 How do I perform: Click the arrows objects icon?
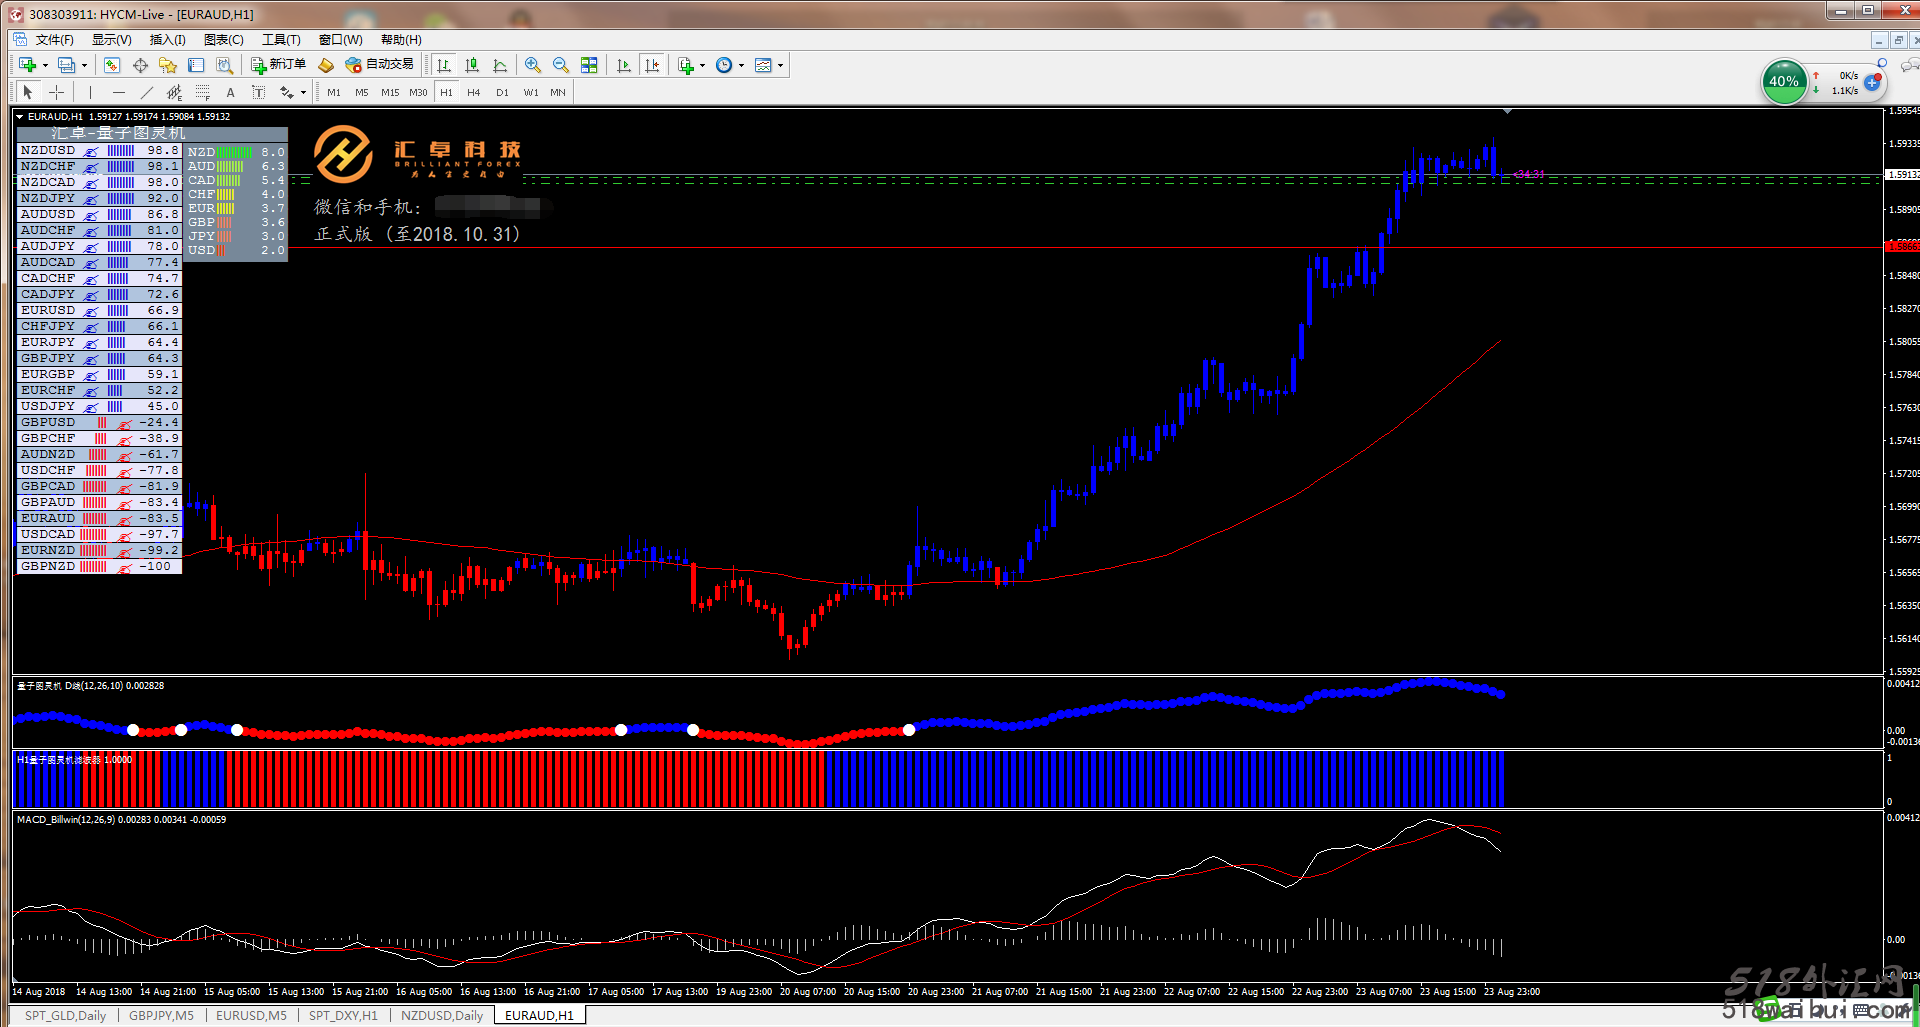pyautogui.click(x=287, y=92)
